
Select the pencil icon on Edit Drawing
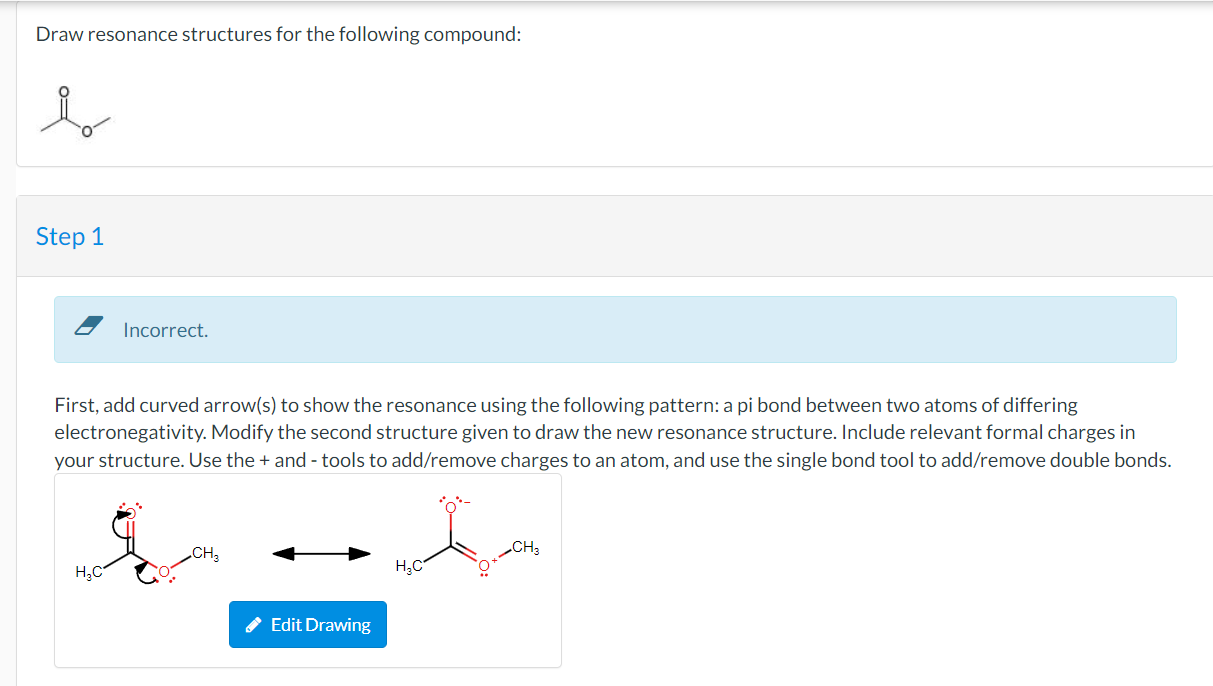[254, 624]
